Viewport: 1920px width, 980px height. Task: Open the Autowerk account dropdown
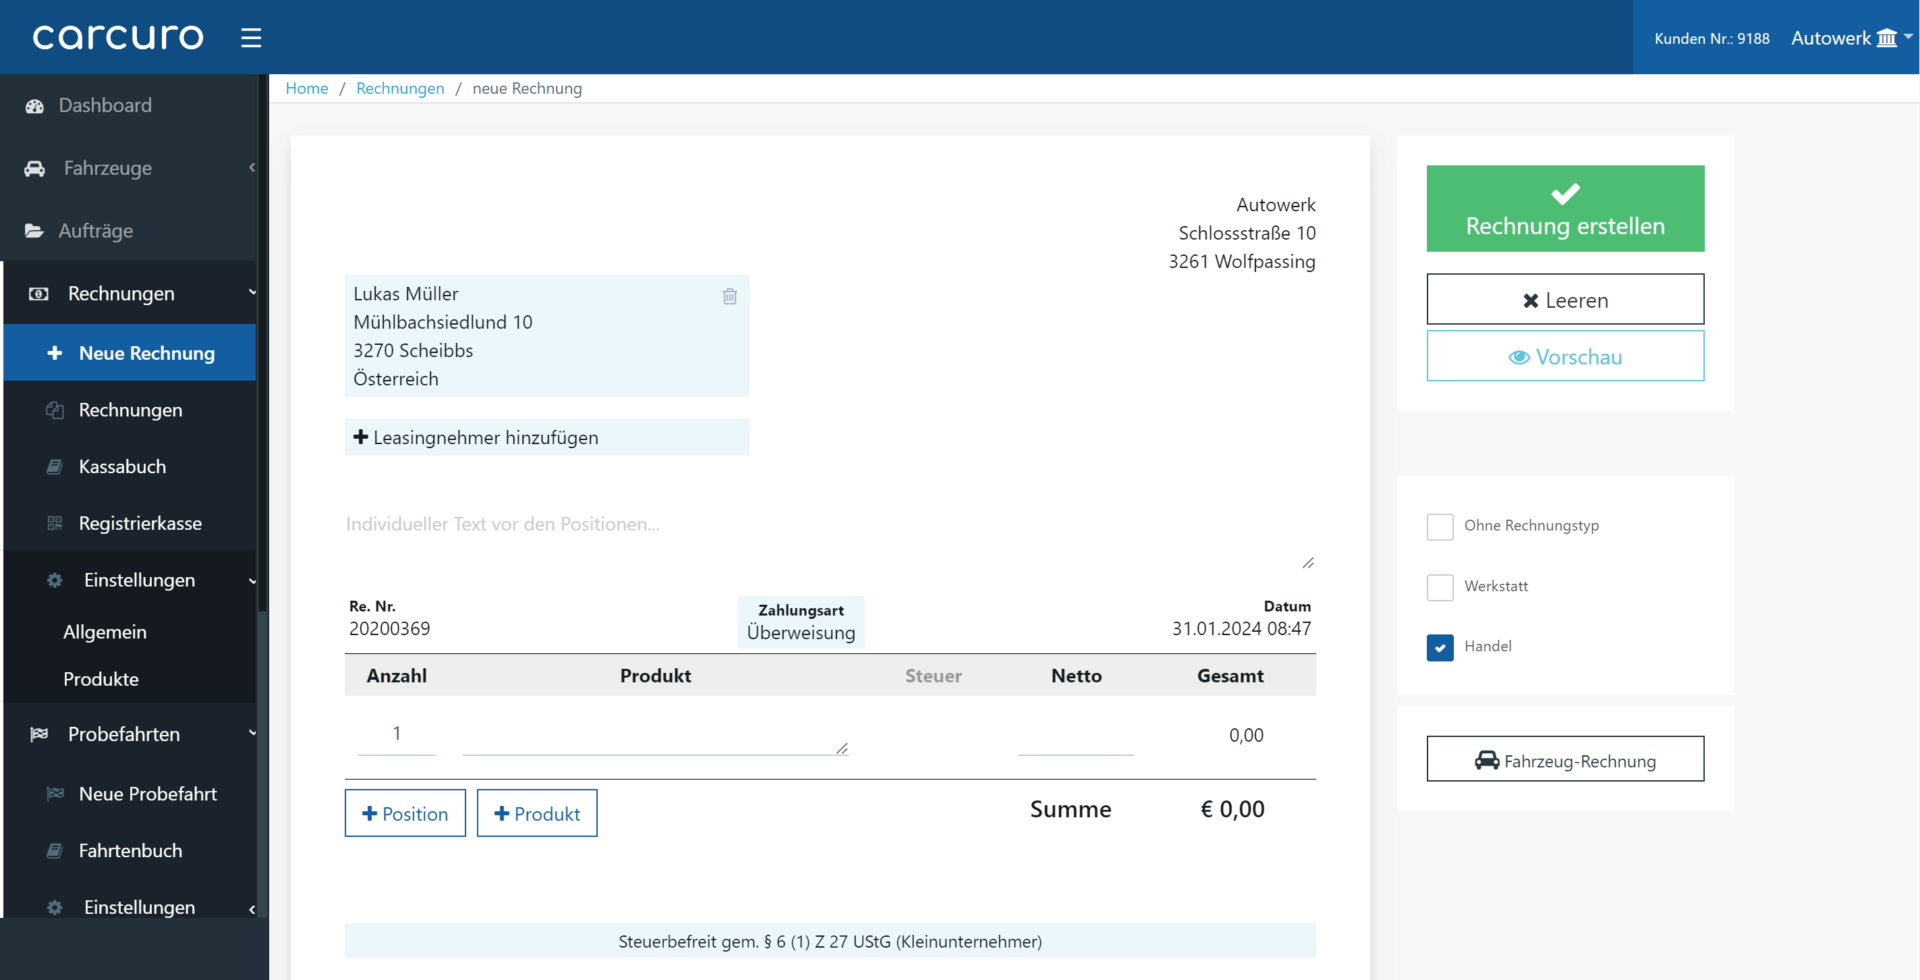pos(1851,38)
